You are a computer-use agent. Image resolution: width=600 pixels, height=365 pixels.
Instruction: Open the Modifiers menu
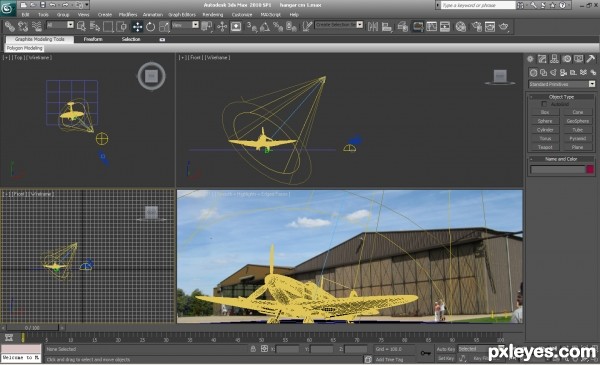[128, 15]
